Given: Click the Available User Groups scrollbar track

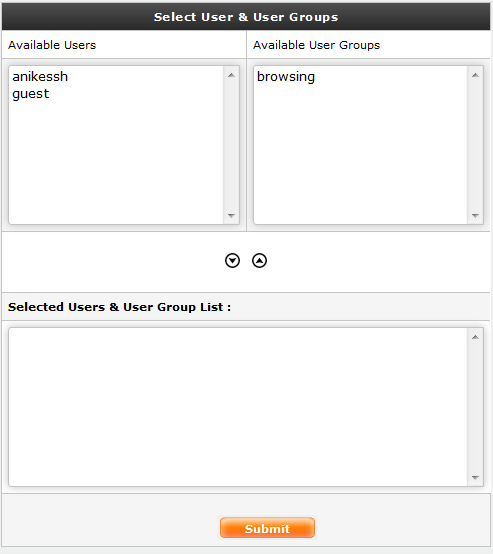Looking at the screenshot, I should [475, 145].
